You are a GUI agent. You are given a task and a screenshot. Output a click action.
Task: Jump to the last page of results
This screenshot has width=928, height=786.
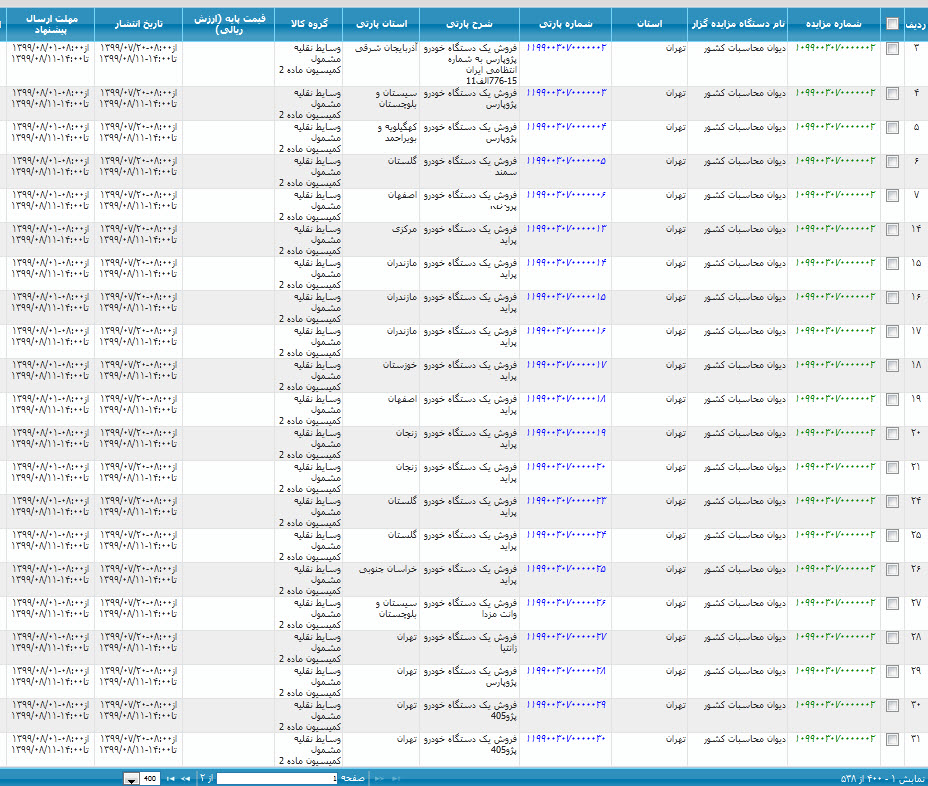click(170, 778)
